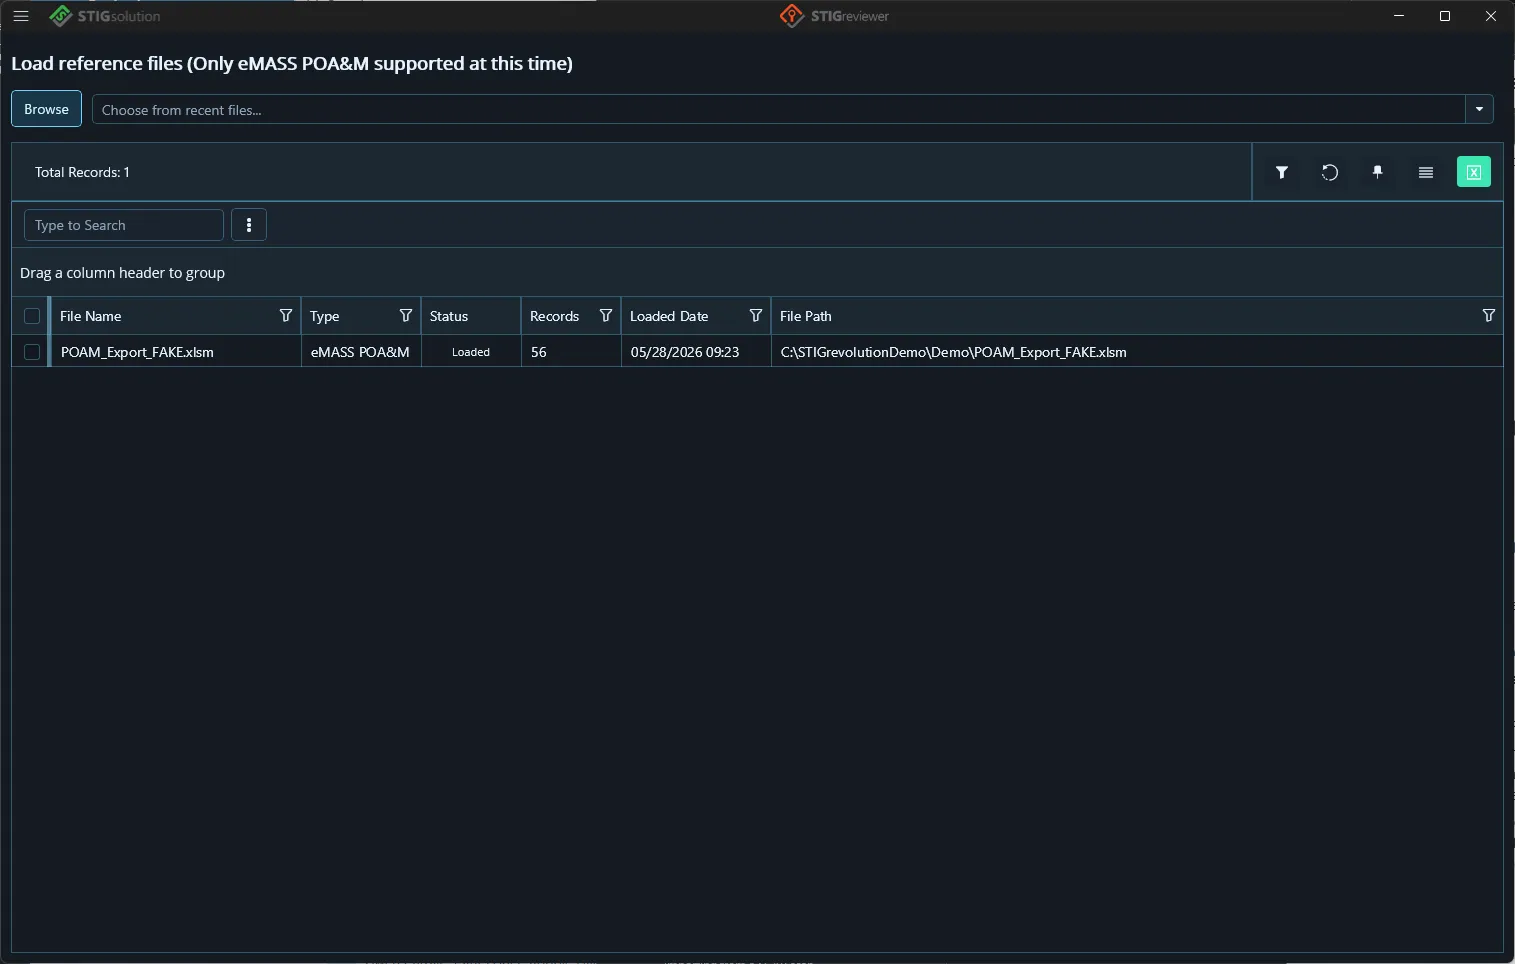Open the search options three-dot button
The width and height of the screenshot is (1515, 964).
click(249, 225)
